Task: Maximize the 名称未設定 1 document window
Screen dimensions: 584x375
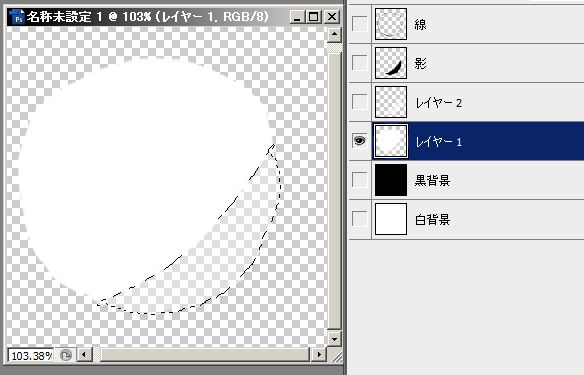Action: pos(314,17)
